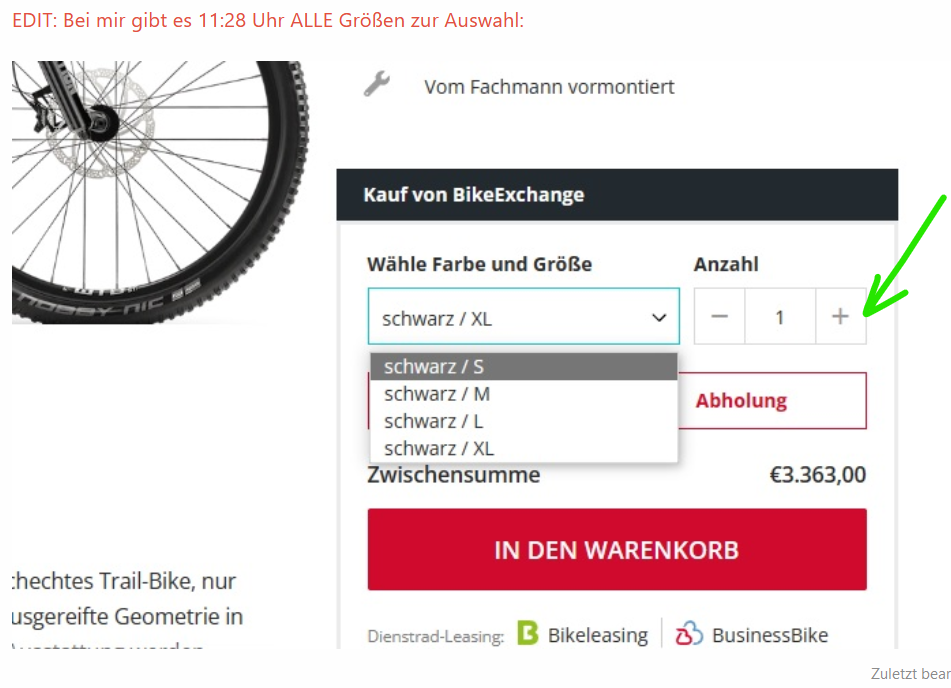Click the 'Vom Fachmann vormontiert' label
Screen dimensions: 951x688
coord(549,87)
